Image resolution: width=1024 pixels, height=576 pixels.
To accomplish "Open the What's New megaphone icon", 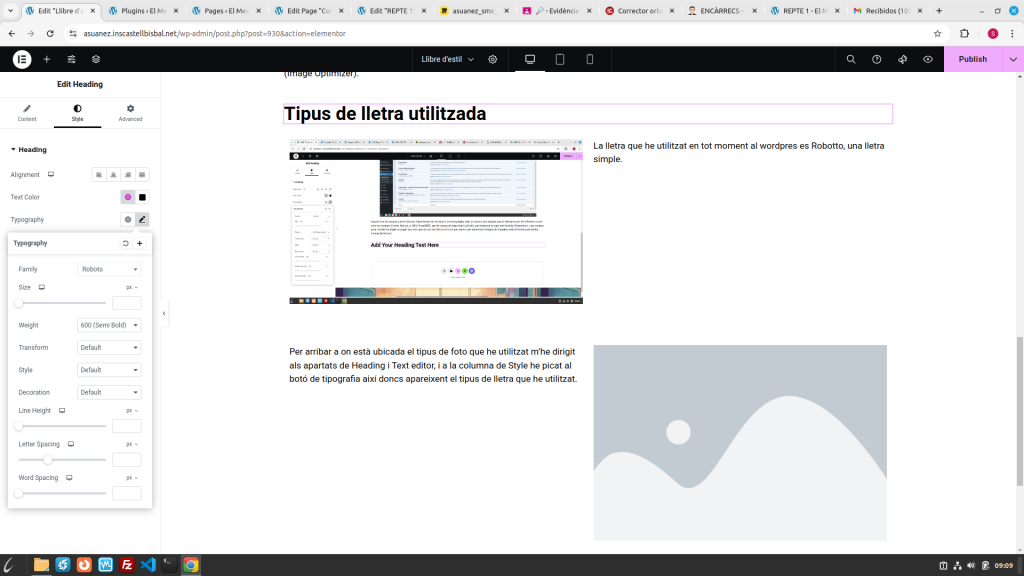I will [902, 59].
